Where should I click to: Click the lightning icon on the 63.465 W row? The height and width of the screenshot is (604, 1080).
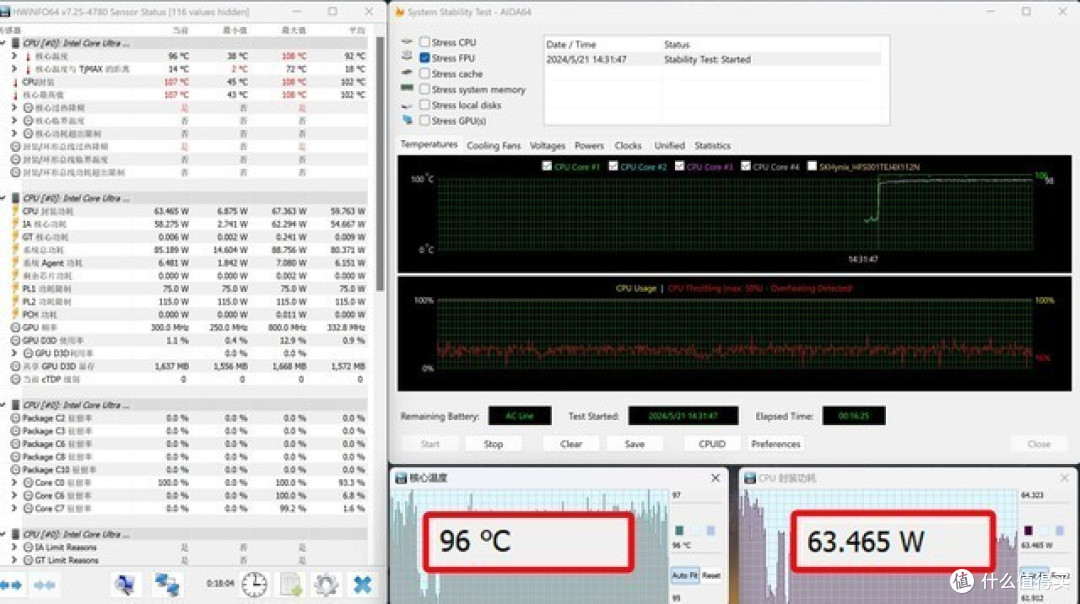point(15,211)
